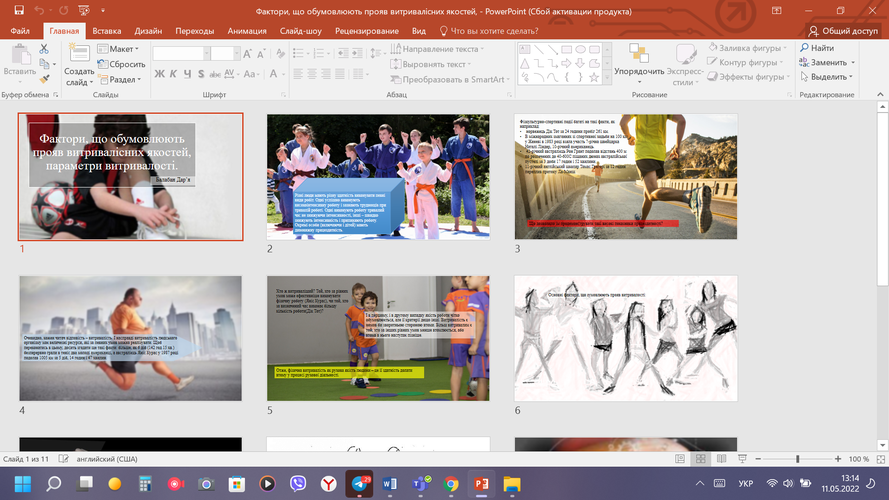Switch to the Переходы tab

194,31
